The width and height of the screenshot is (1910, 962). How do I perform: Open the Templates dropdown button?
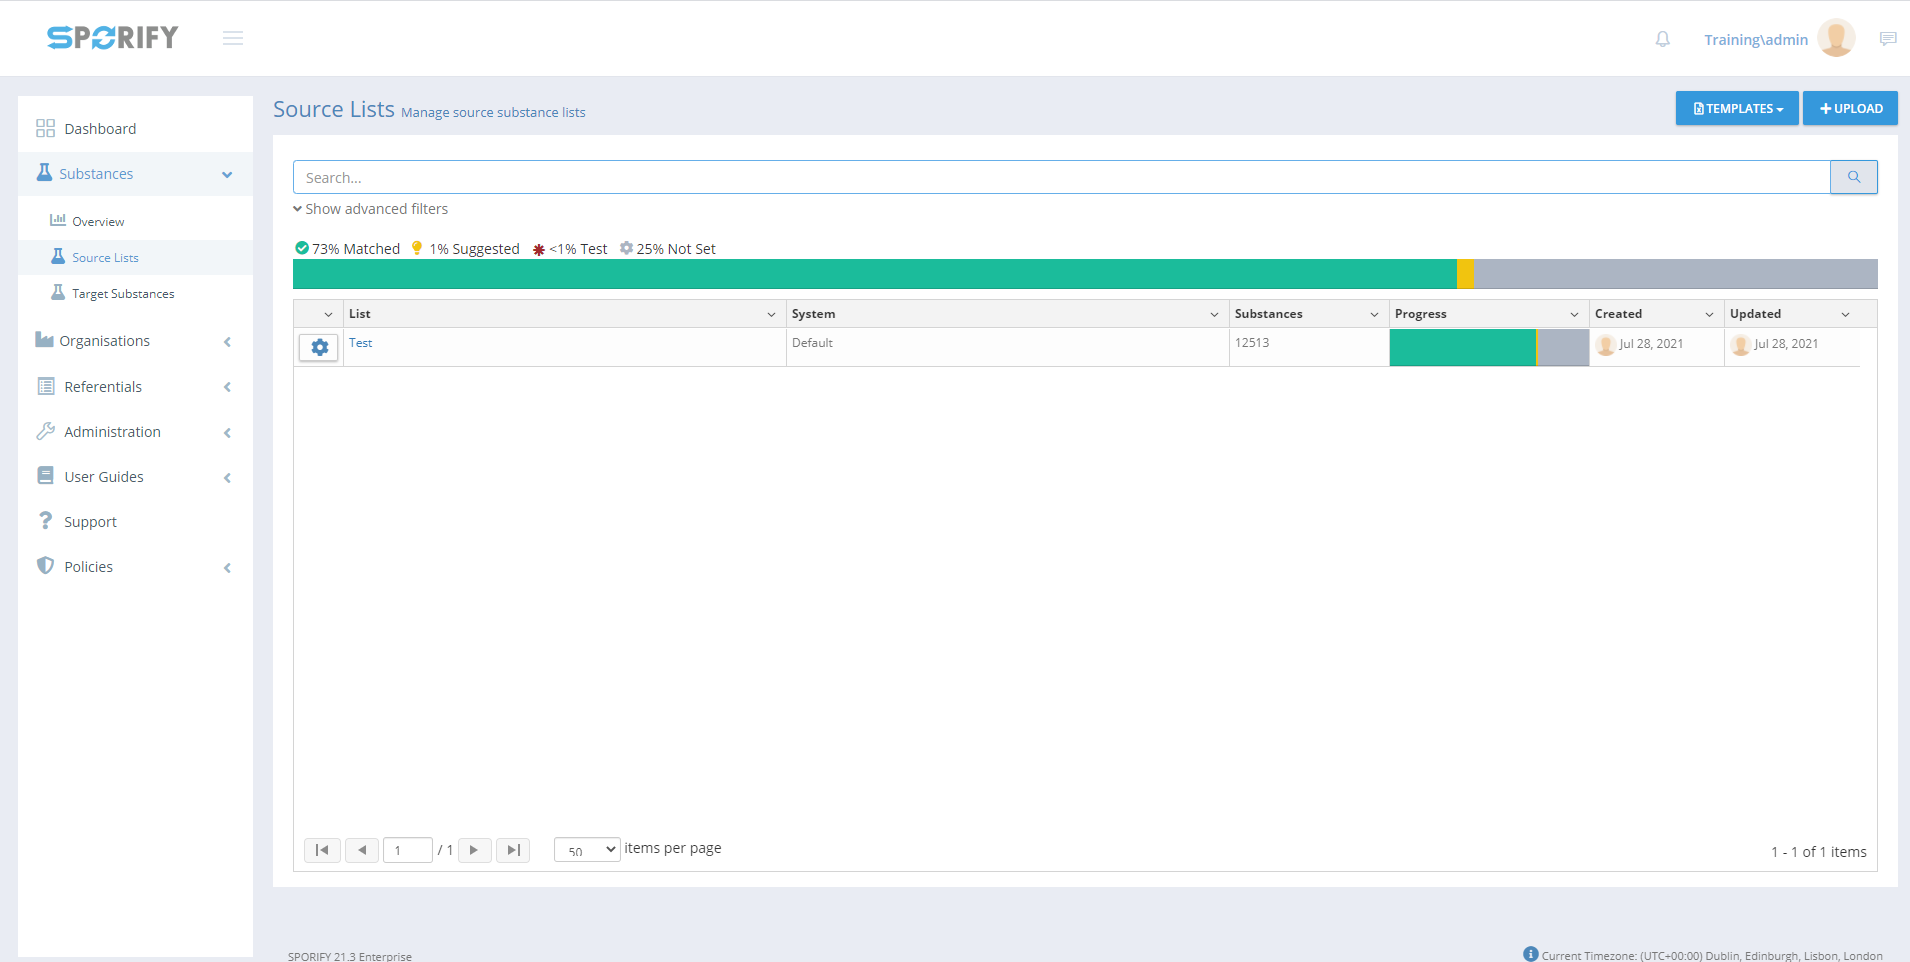click(x=1736, y=108)
